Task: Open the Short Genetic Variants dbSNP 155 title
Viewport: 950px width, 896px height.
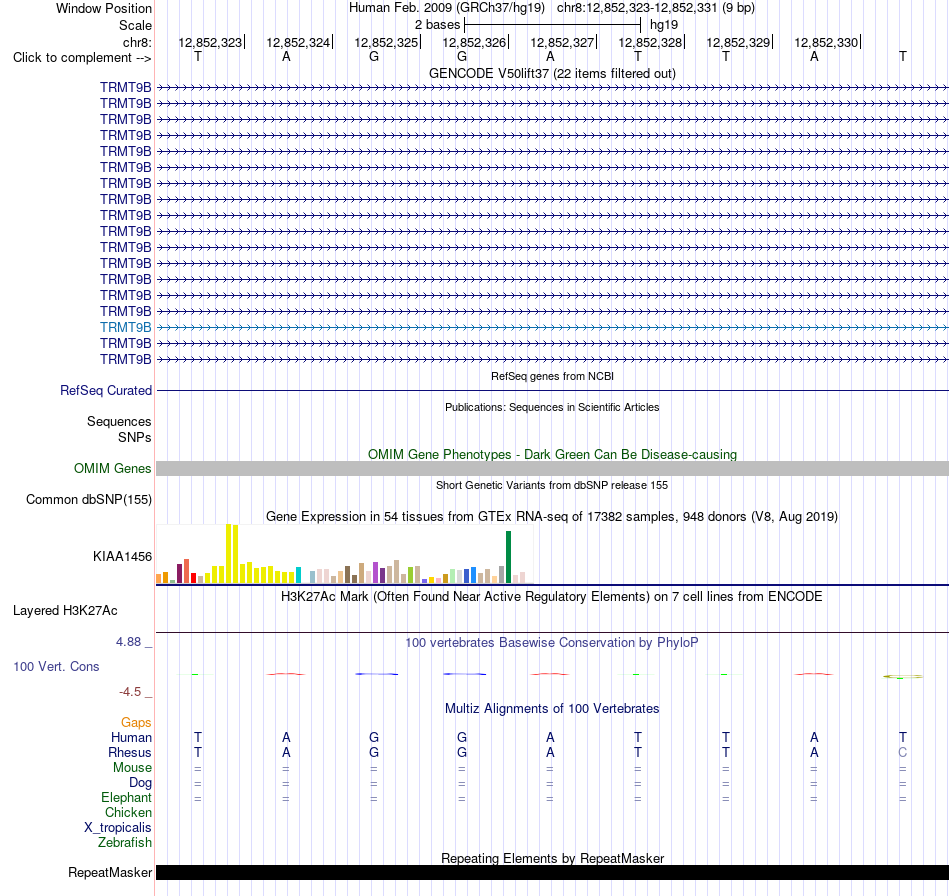Action: coord(552,485)
